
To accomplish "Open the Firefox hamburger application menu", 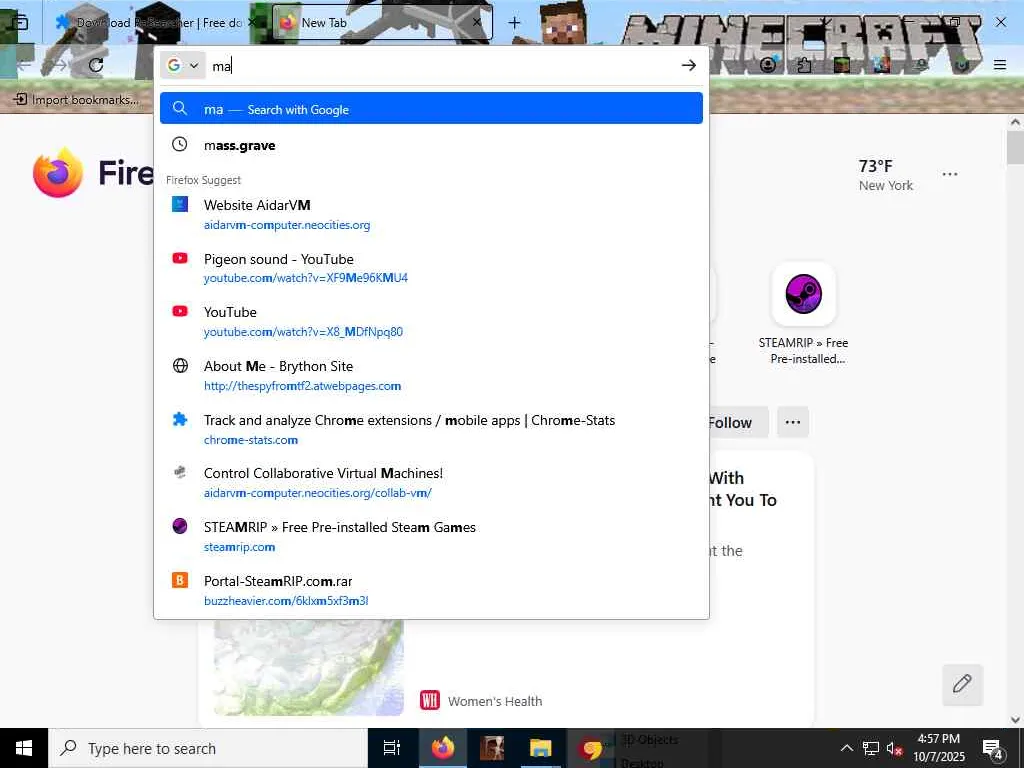I will click(1000, 65).
